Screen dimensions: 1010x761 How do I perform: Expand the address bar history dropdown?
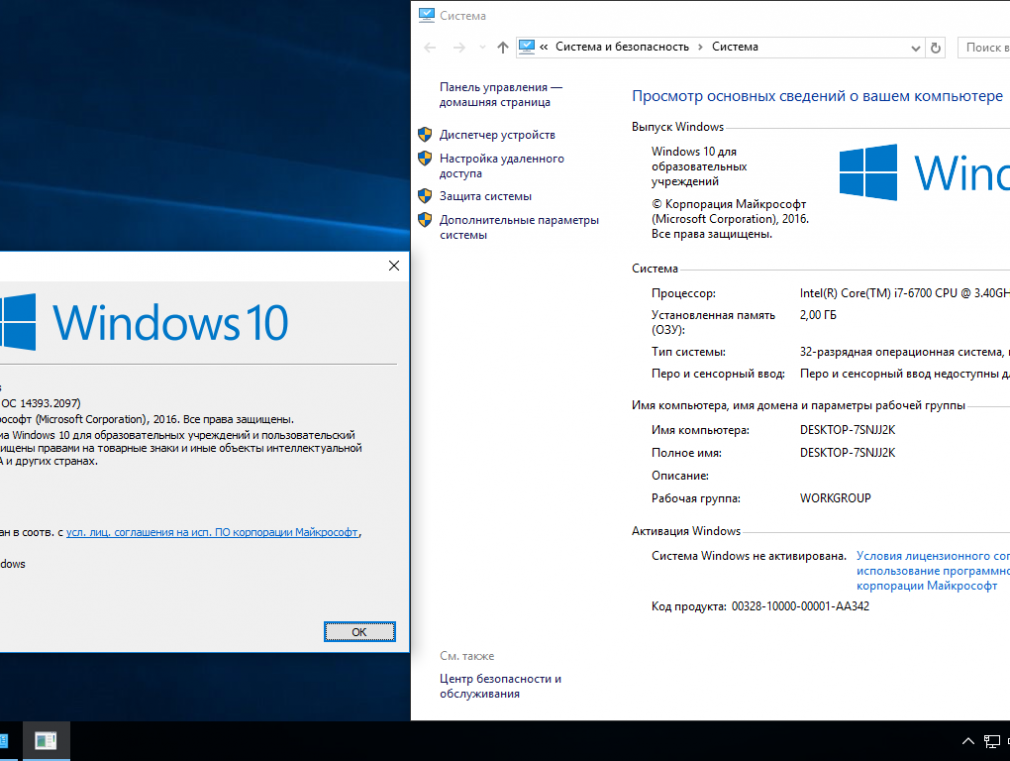[x=915, y=48]
